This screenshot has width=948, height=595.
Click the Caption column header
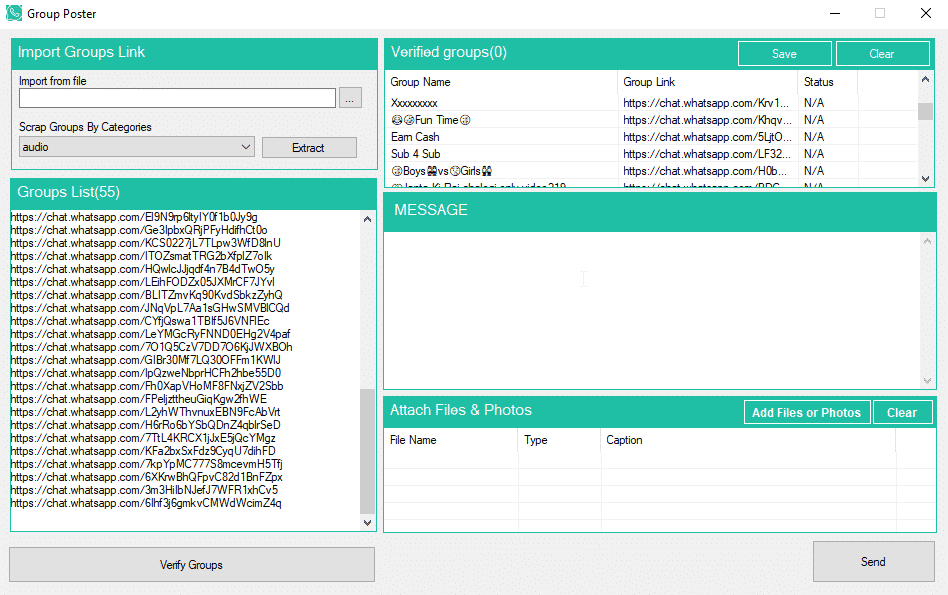point(748,440)
